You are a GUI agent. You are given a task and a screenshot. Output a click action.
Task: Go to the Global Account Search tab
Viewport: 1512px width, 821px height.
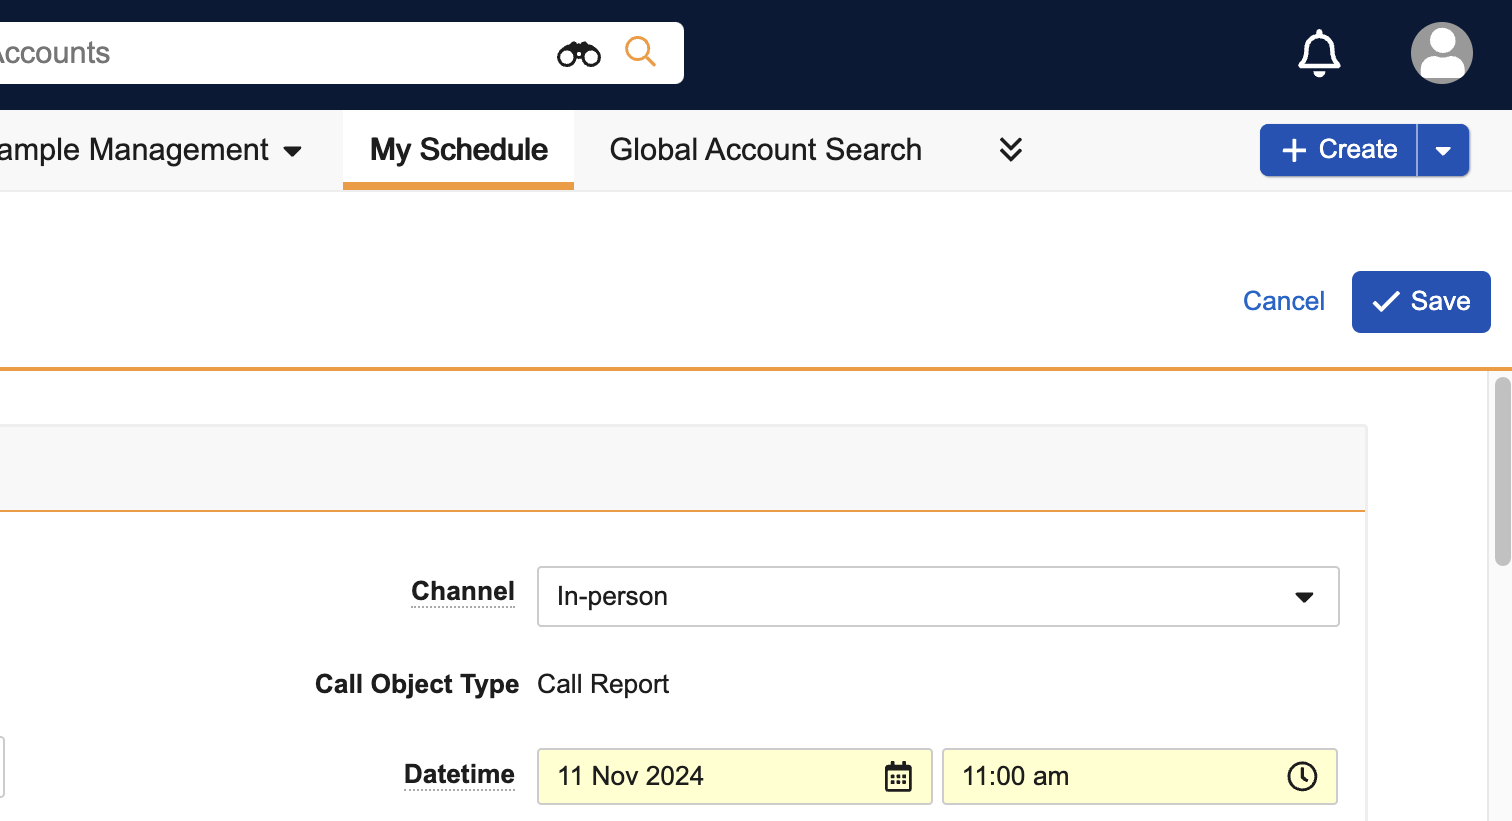(765, 150)
